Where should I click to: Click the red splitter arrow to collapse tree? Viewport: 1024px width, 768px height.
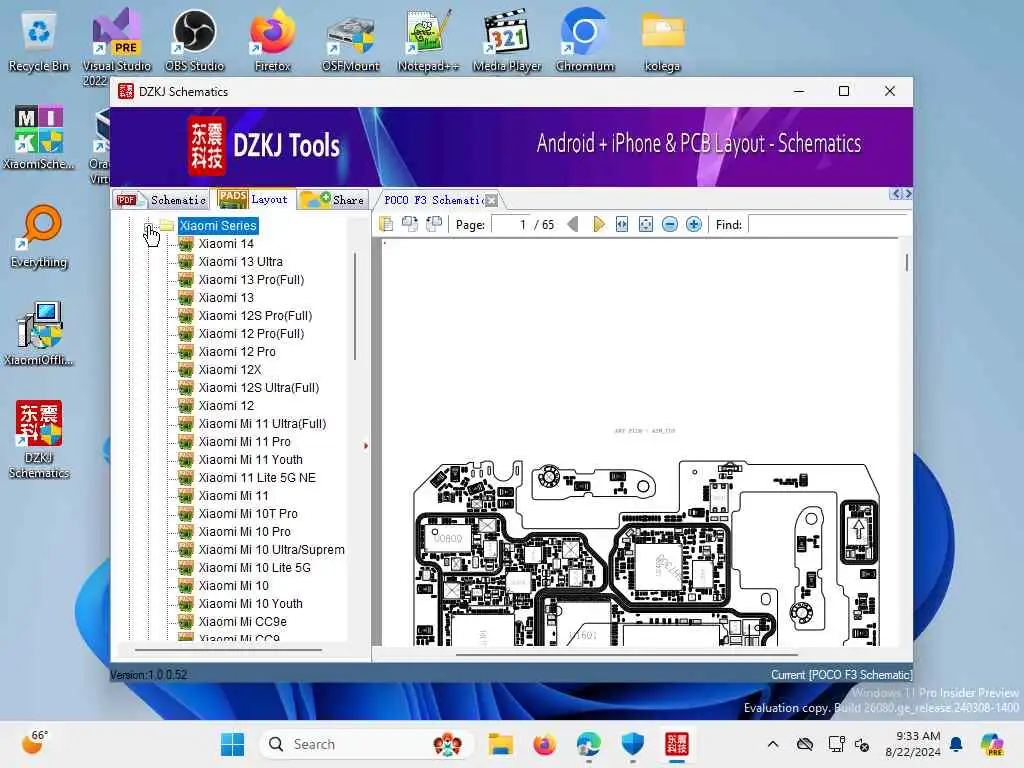366,446
